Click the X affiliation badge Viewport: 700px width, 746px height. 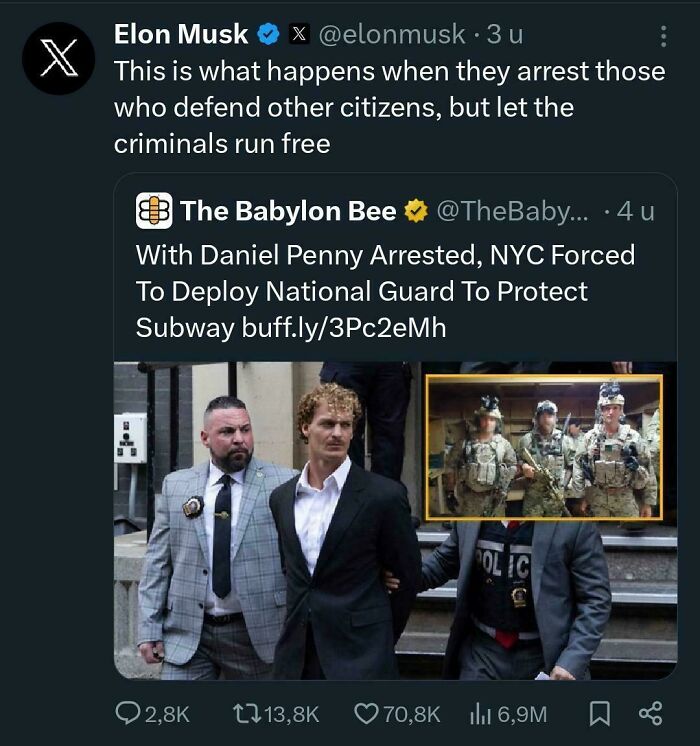tap(298, 35)
